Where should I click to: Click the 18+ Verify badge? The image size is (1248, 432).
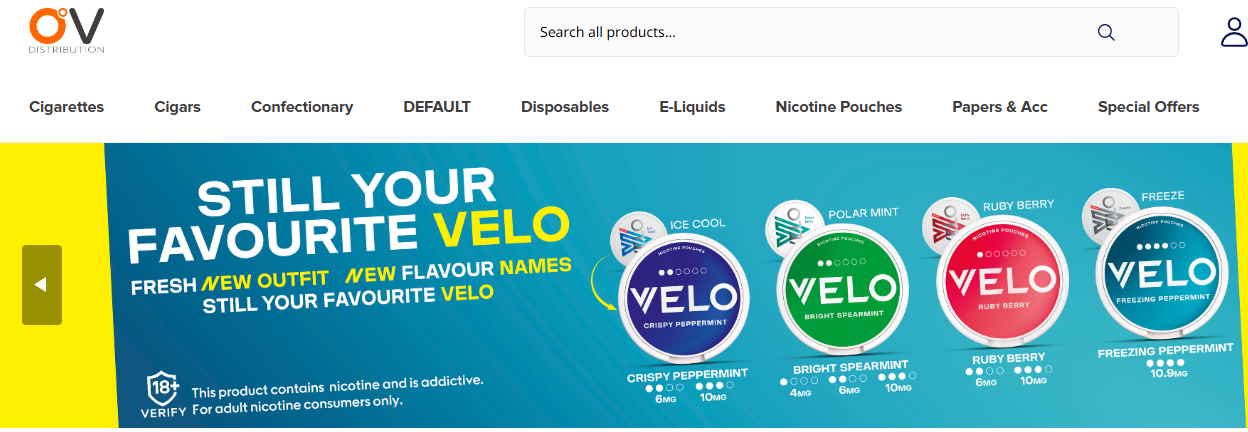(x=163, y=394)
